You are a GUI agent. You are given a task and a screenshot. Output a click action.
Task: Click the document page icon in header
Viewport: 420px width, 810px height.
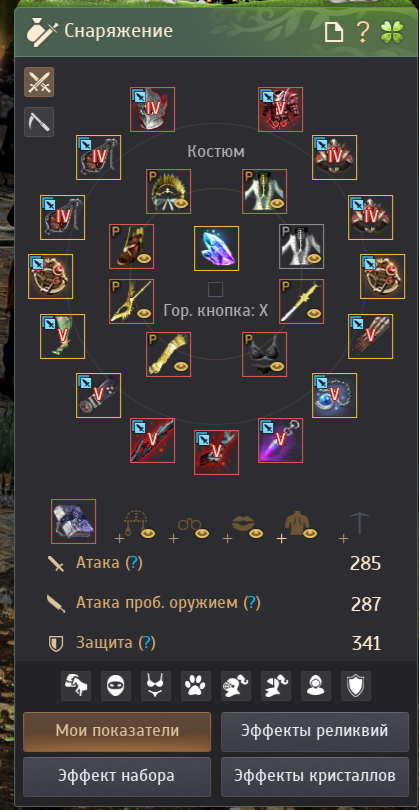(334, 33)
